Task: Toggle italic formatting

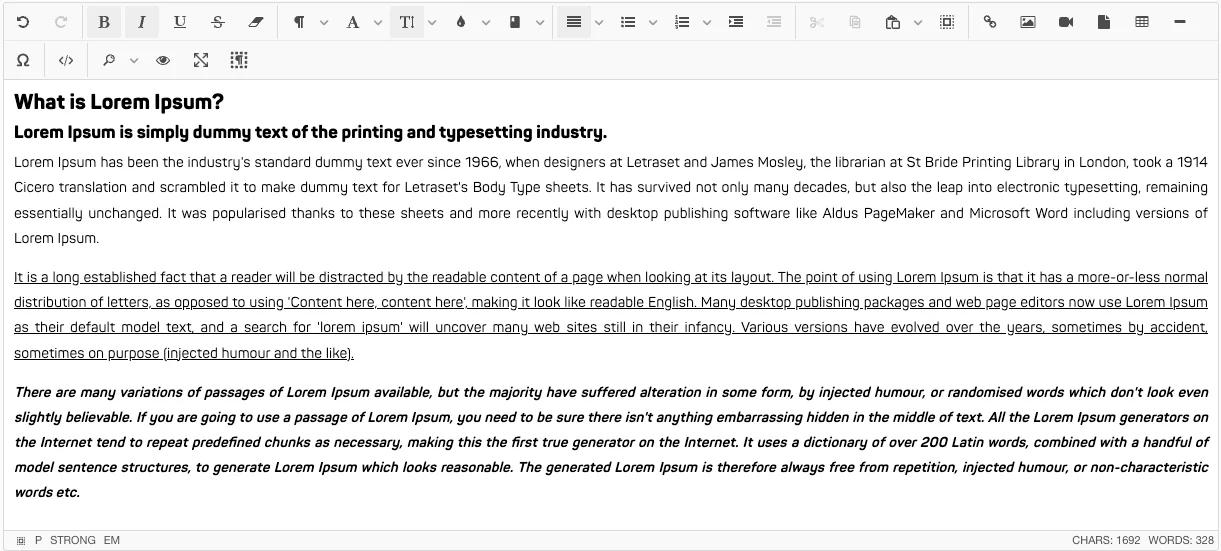Action: pyautogui.click(x=142, y=22)
